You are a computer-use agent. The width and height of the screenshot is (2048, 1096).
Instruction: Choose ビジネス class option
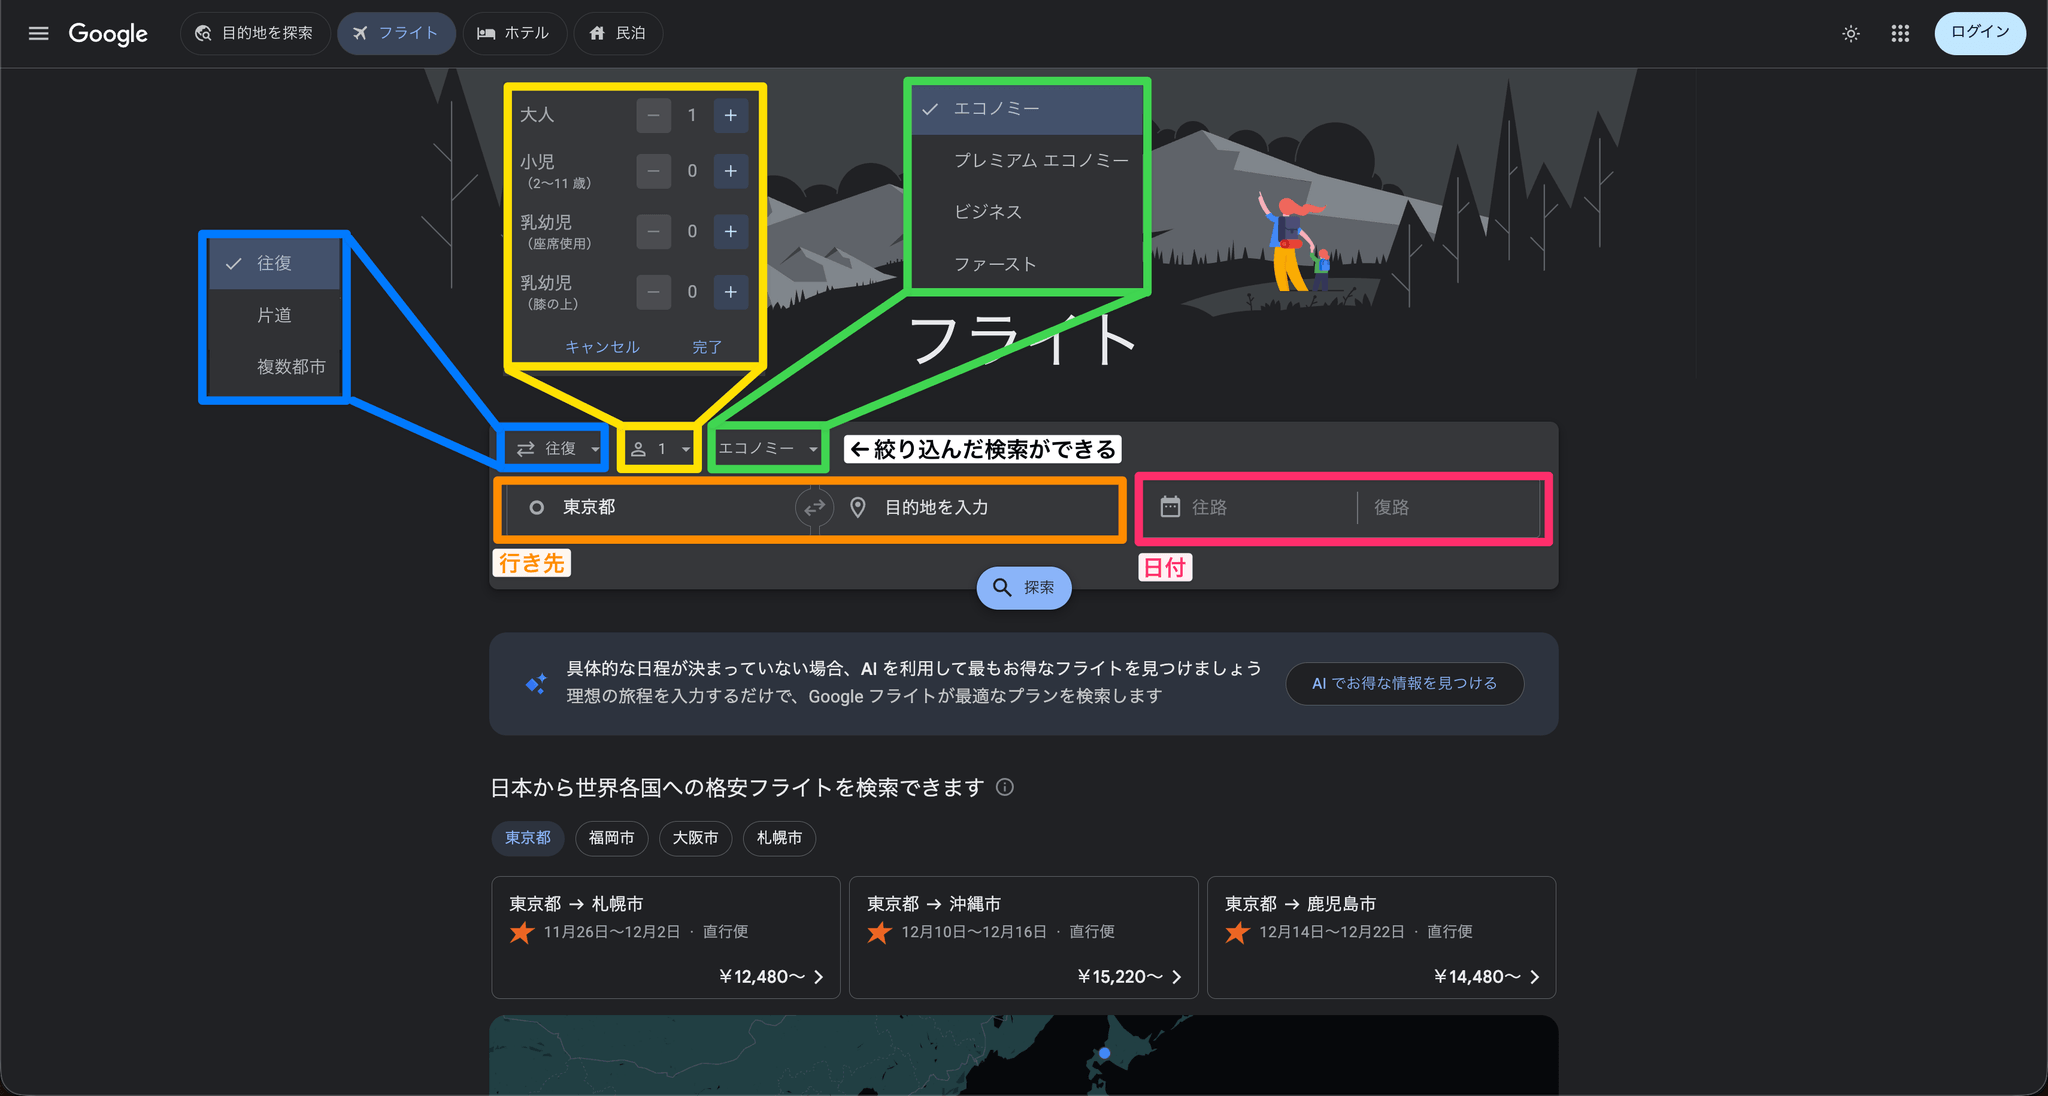(x=1028, y=212)
